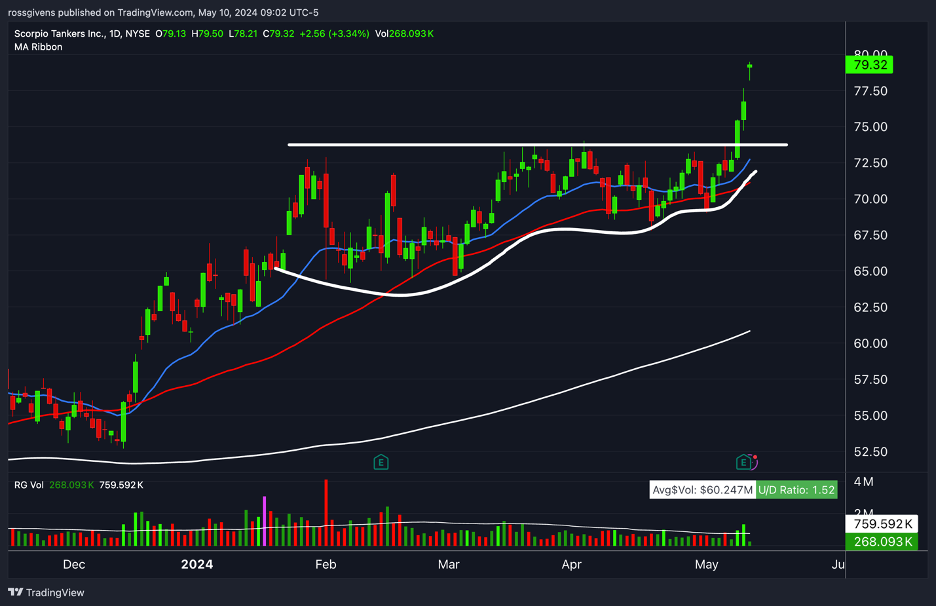Screen dimensions: 936x606
Task: Click the Apr label on time axis
Action: click(x=572, y=565)
